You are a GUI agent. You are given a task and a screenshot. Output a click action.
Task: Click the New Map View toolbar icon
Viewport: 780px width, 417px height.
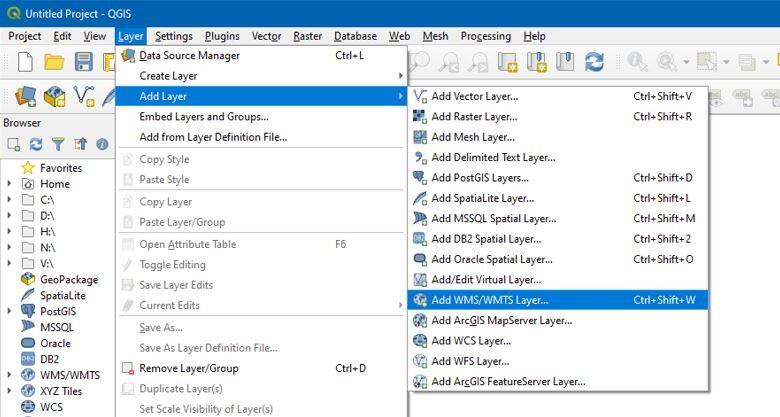[508, 62]
